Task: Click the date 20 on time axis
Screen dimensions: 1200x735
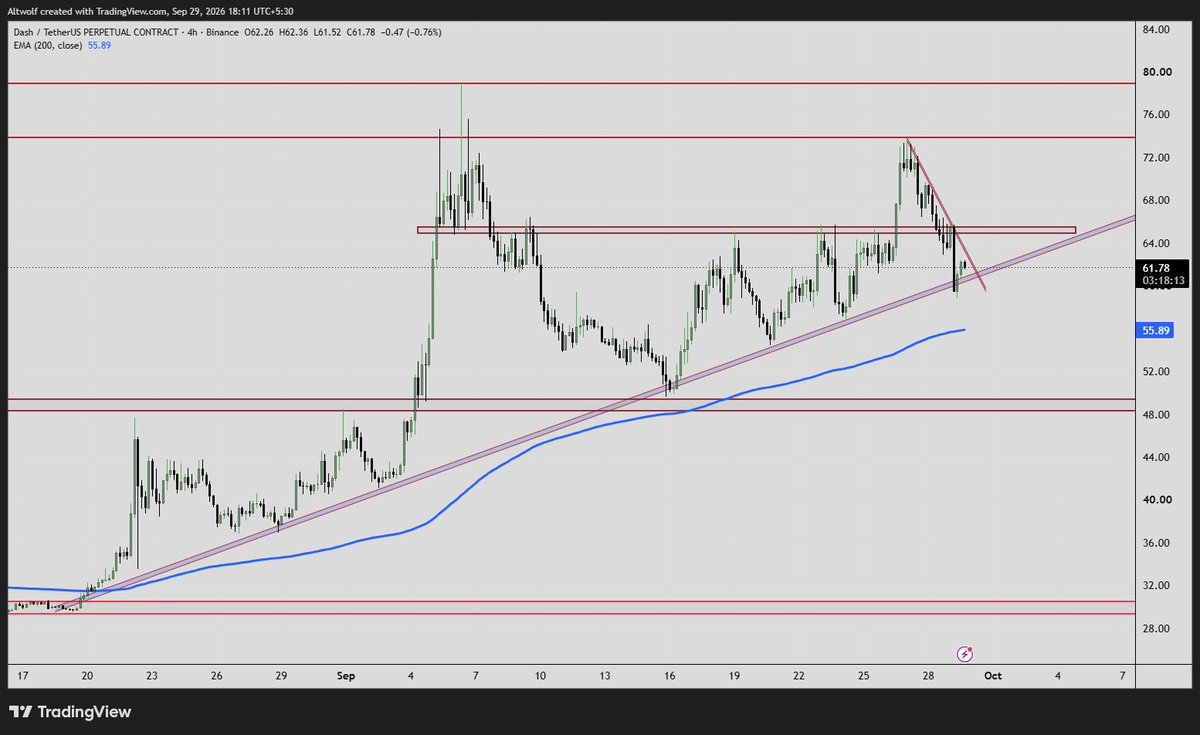Action: pyautogui.click(x=87, y=676)
